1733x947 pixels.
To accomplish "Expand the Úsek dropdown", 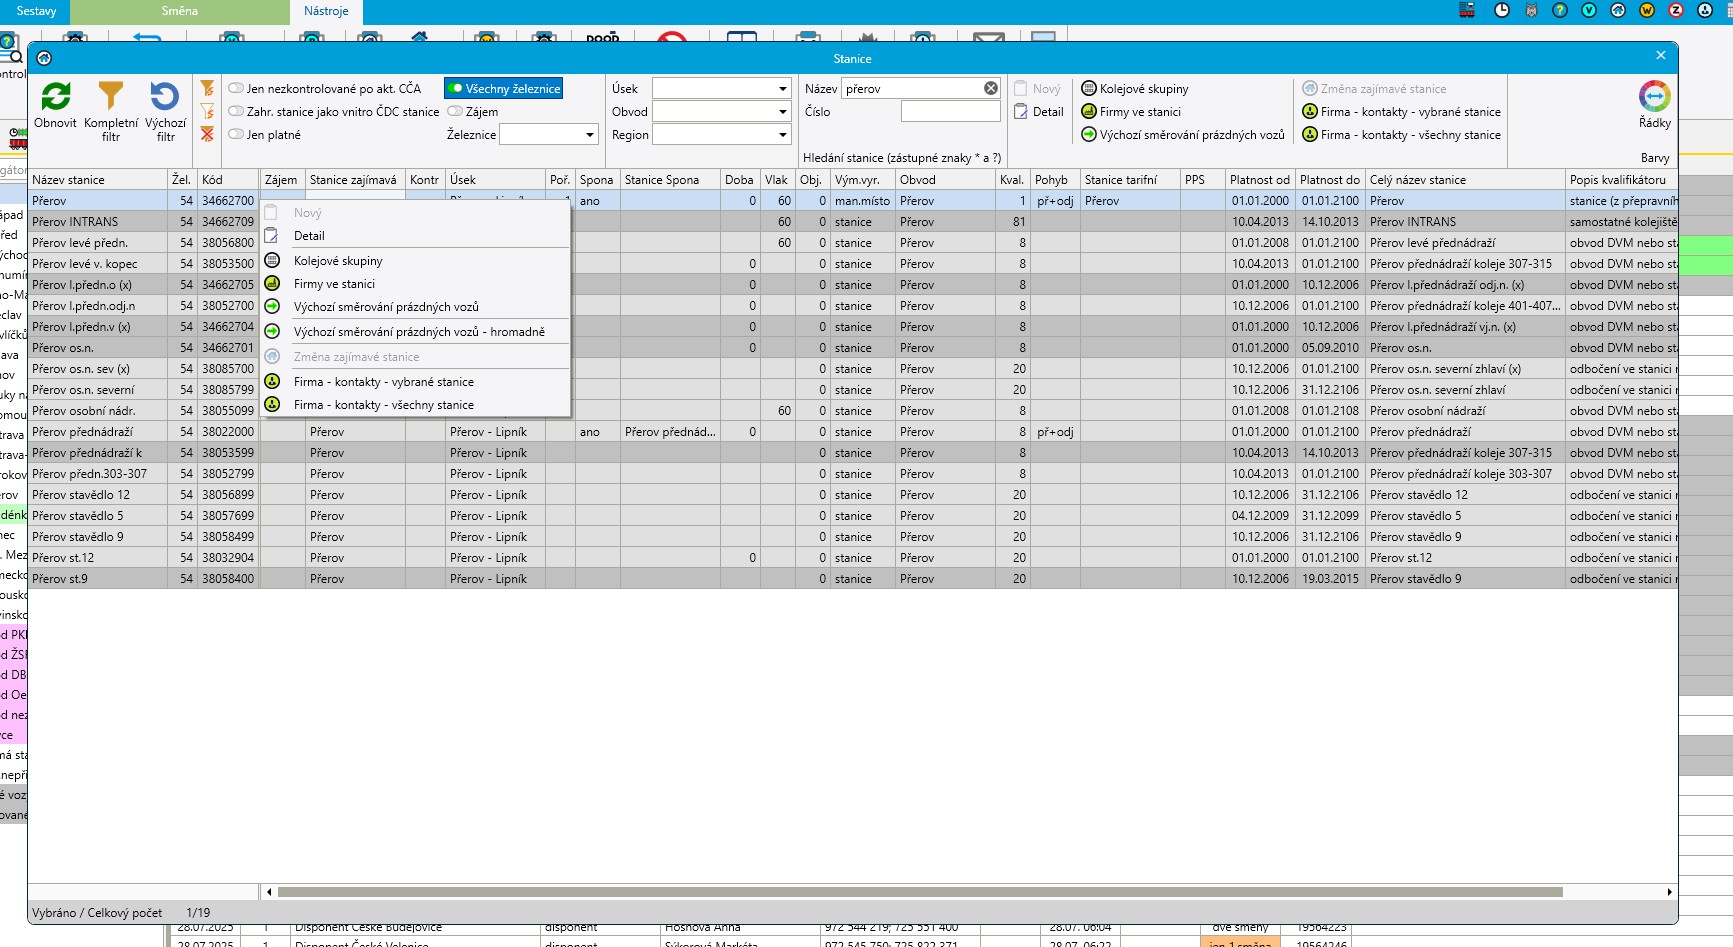I will [x=782, y=89].
